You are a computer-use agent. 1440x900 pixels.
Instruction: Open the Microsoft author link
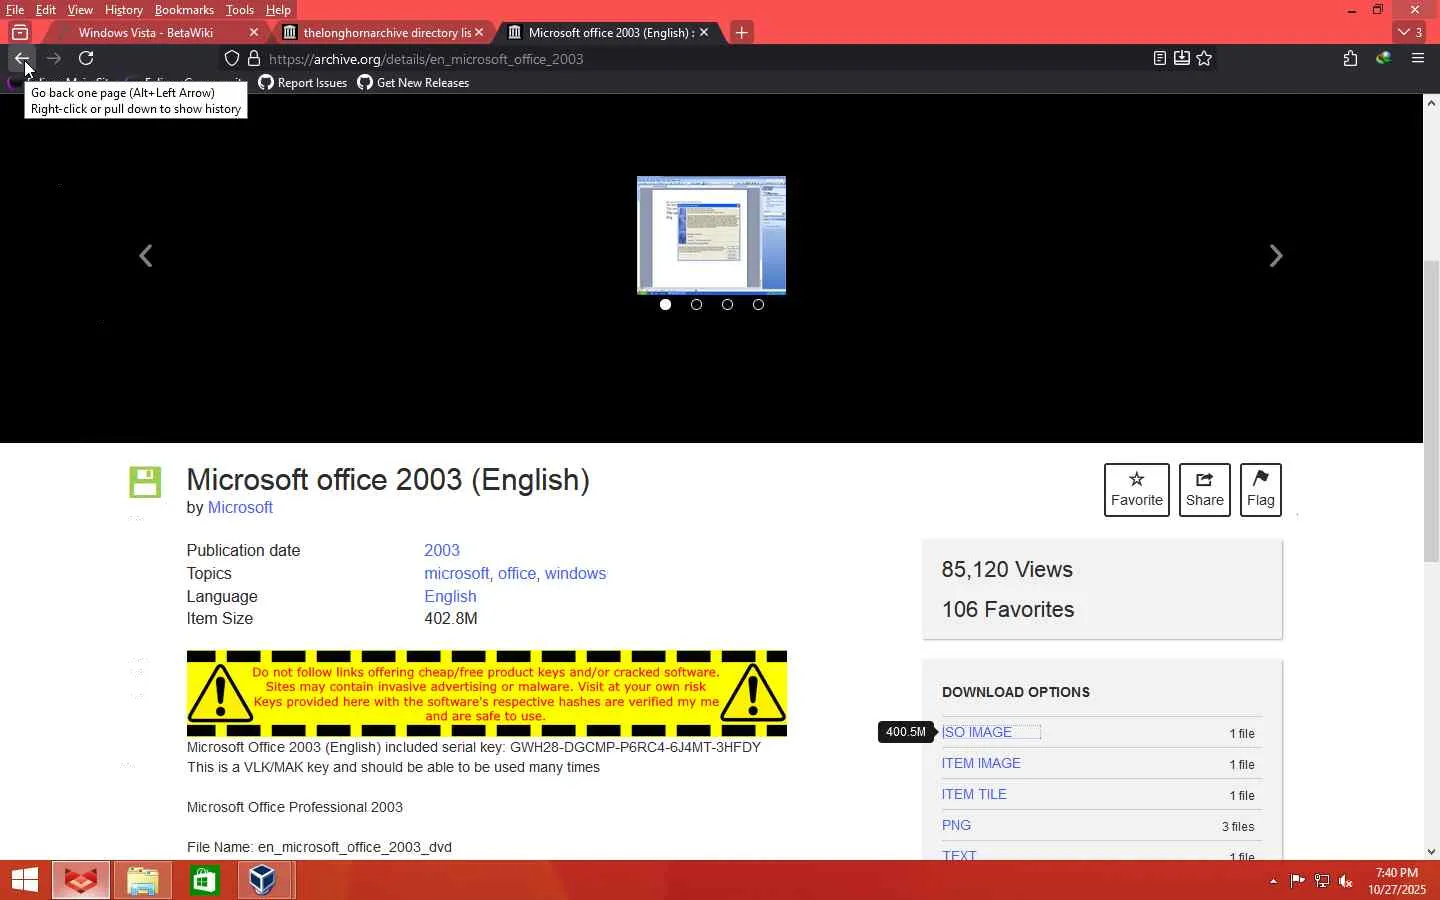[x=240, y=508]
